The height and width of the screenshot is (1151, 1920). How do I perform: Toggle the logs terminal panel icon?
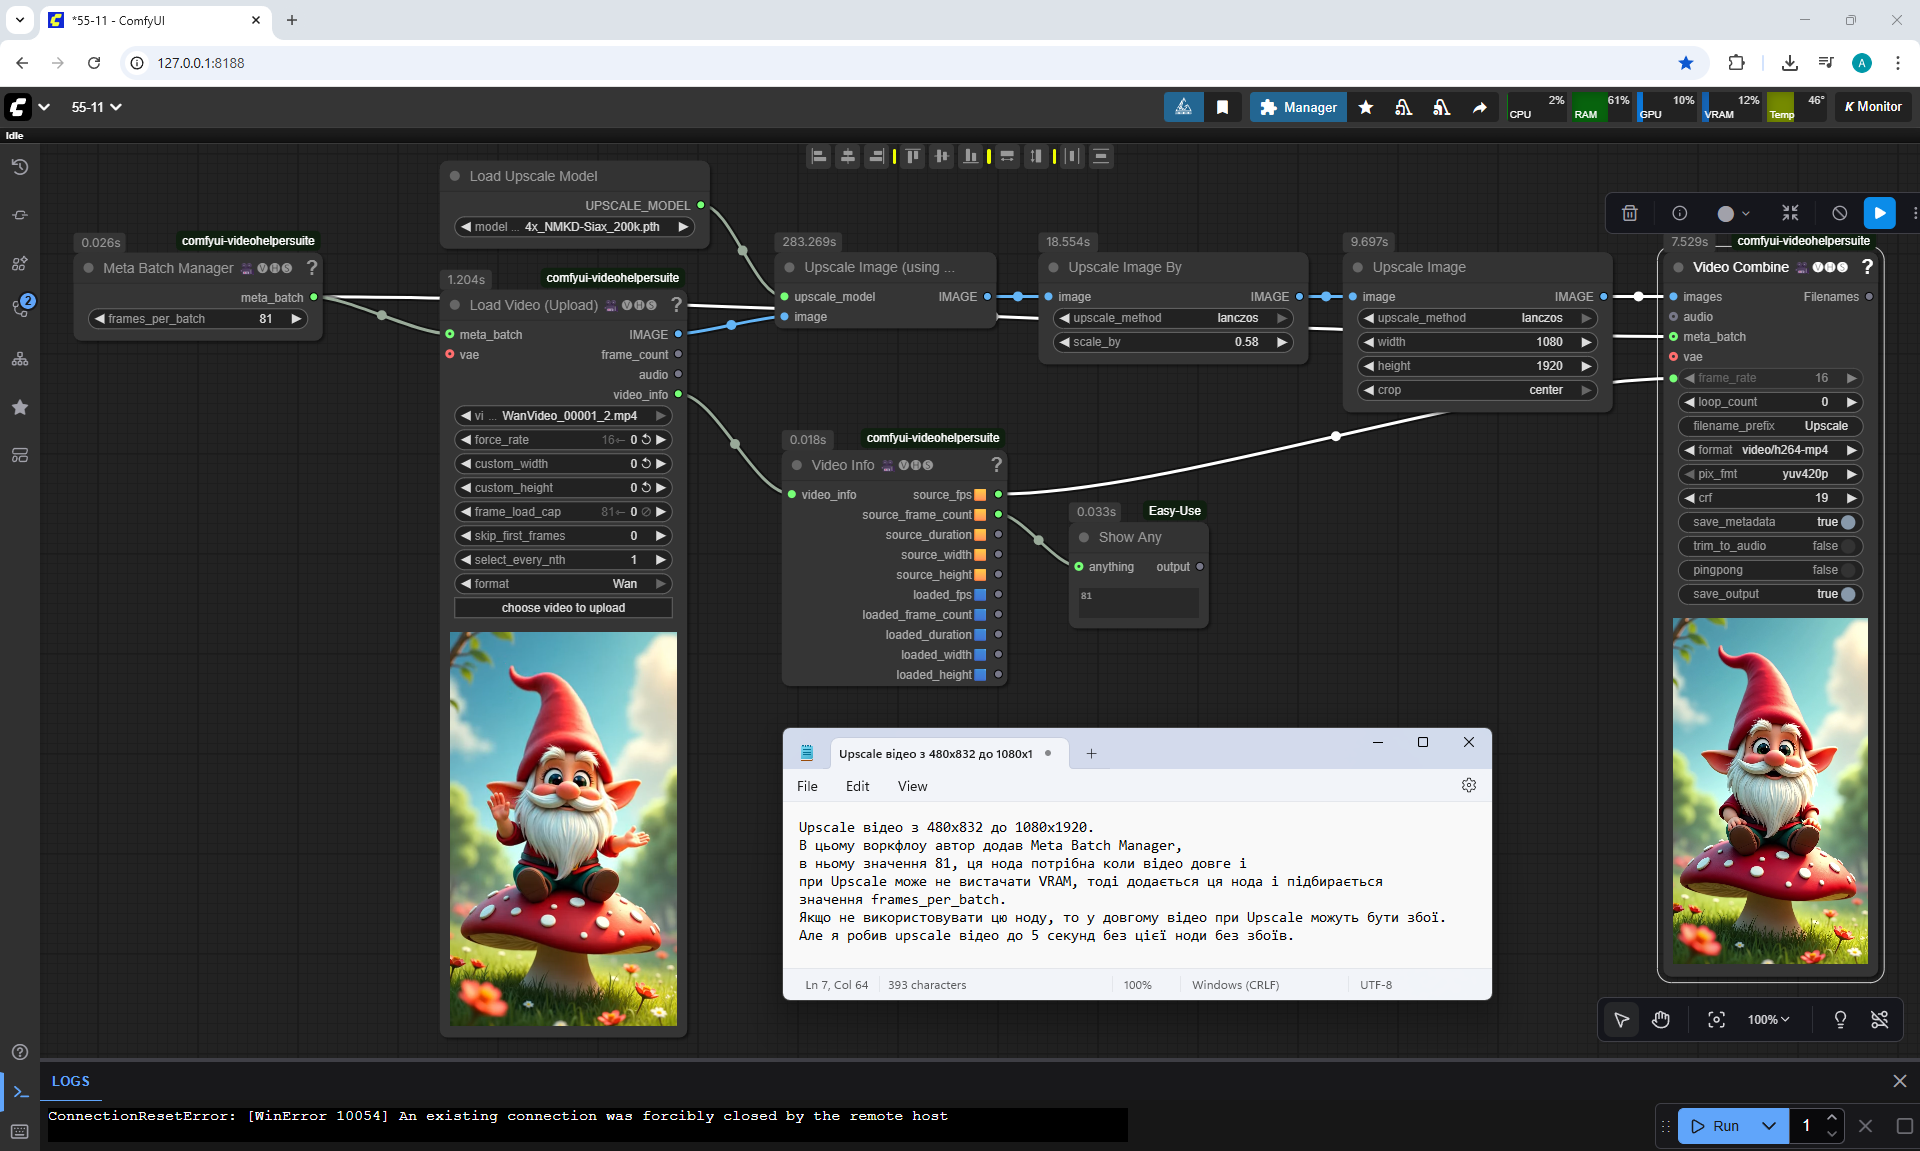point(20,1092)
